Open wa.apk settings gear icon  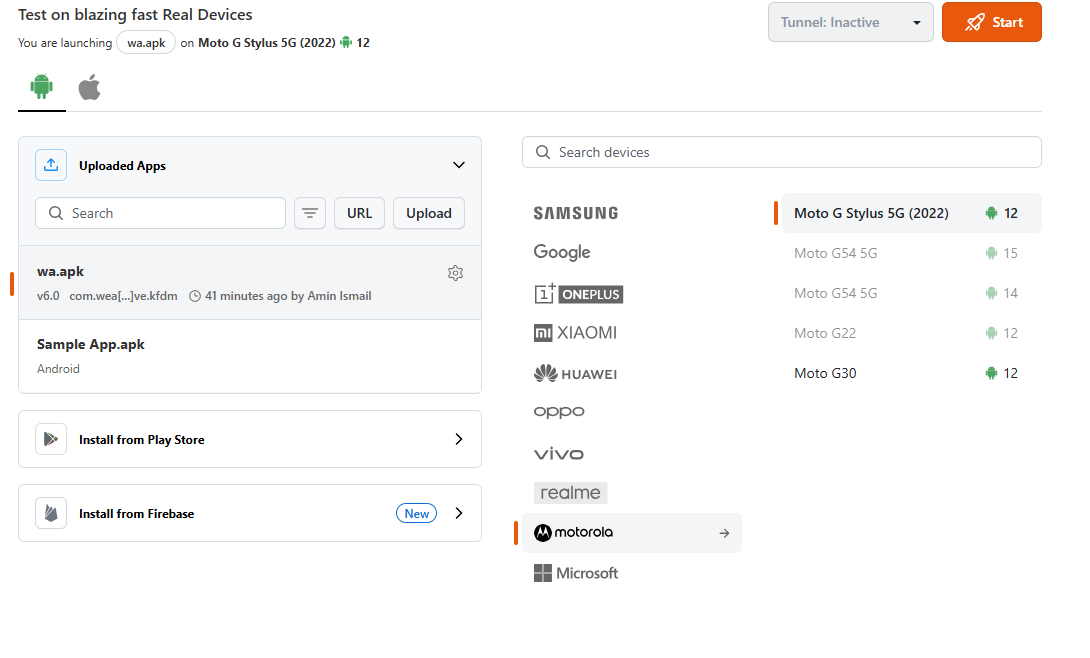455,273
